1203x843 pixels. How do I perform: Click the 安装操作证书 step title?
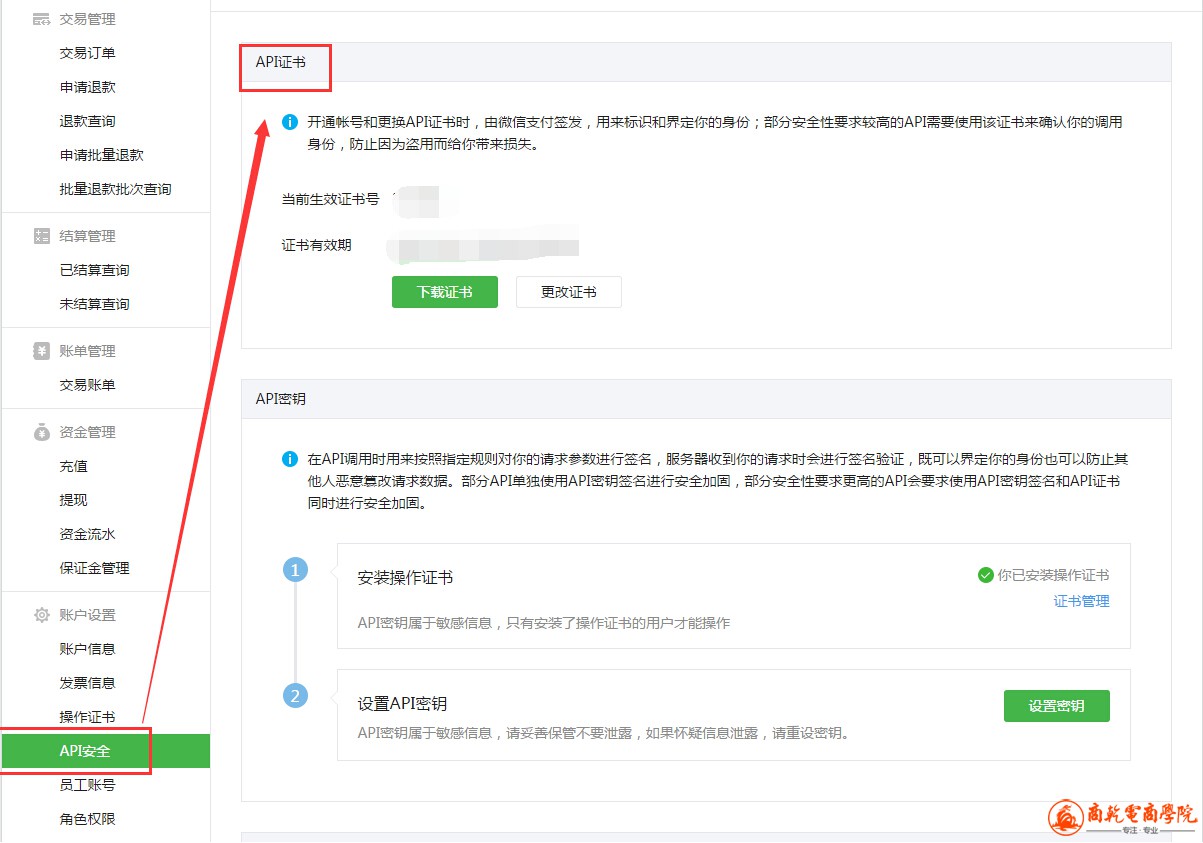pyautogui.click(x=405, y=578)
